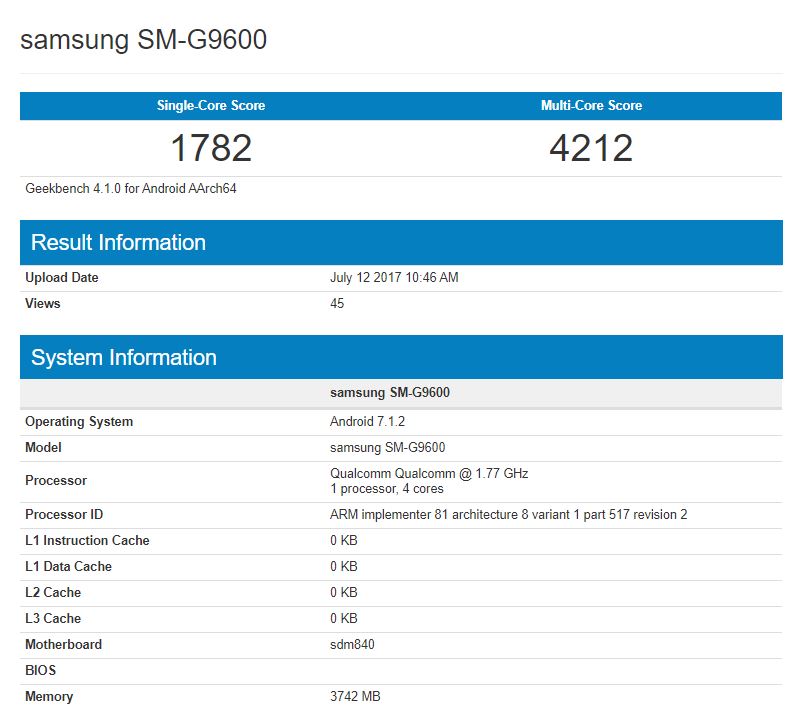Click the Processor row label
794x719 pixels.
pos(56,481)
